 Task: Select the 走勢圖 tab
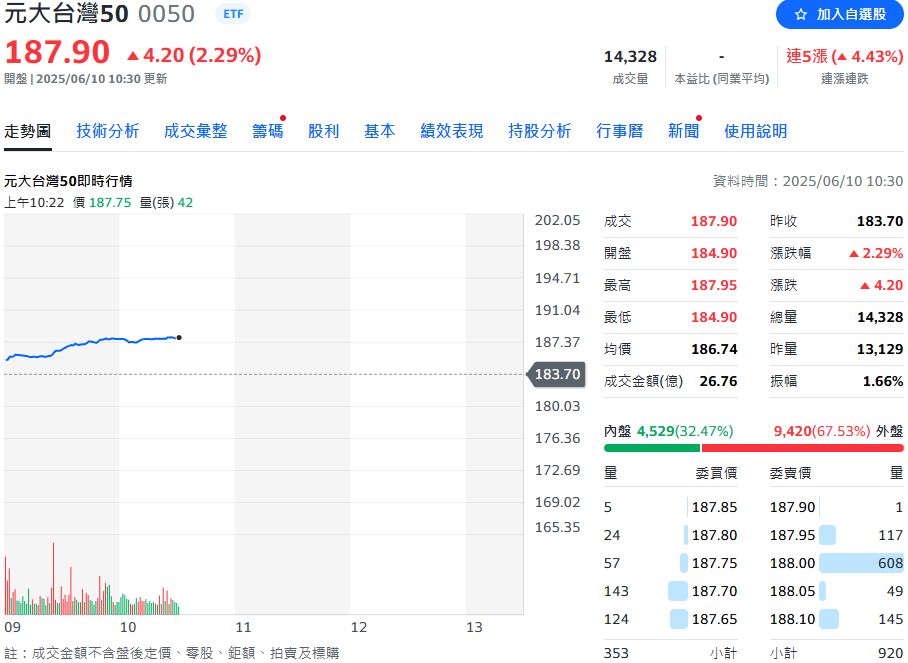click(x=27, y=131)
